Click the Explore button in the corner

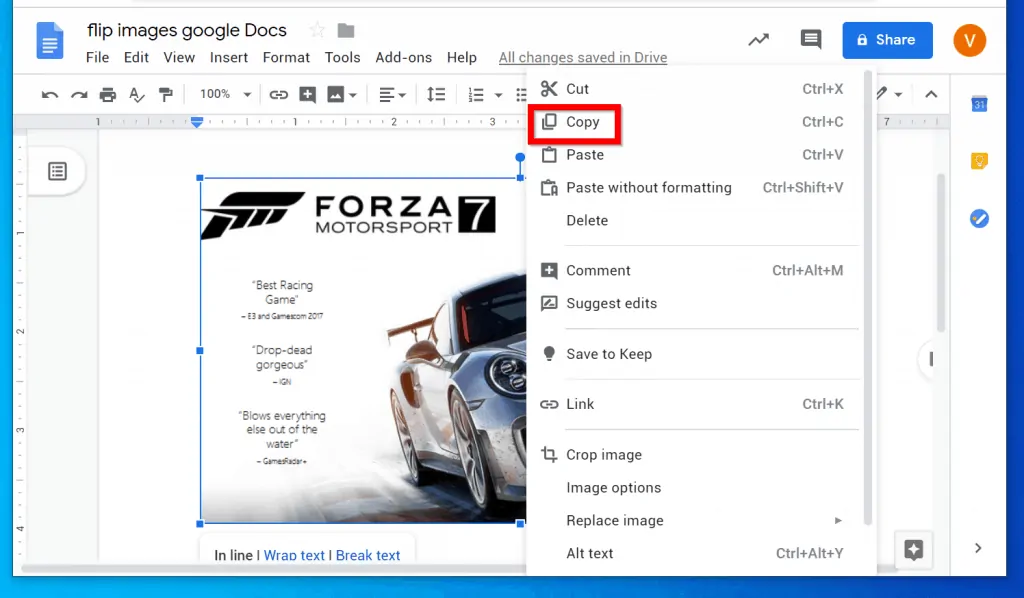[x=914, y=550]
